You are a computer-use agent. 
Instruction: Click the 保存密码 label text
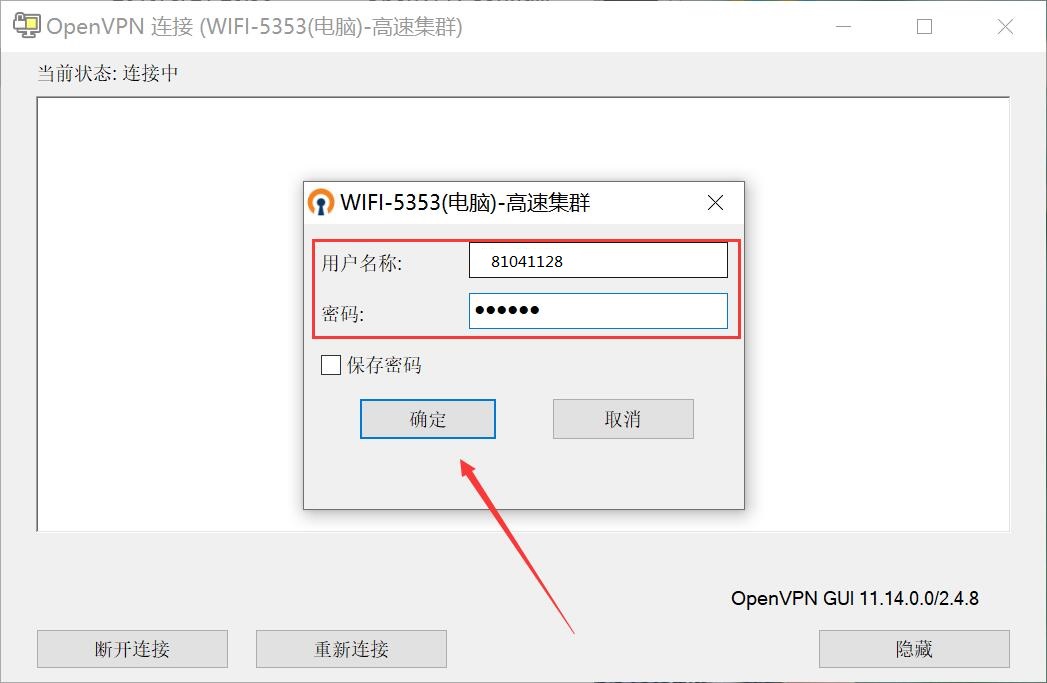click(x=384, y=365)
